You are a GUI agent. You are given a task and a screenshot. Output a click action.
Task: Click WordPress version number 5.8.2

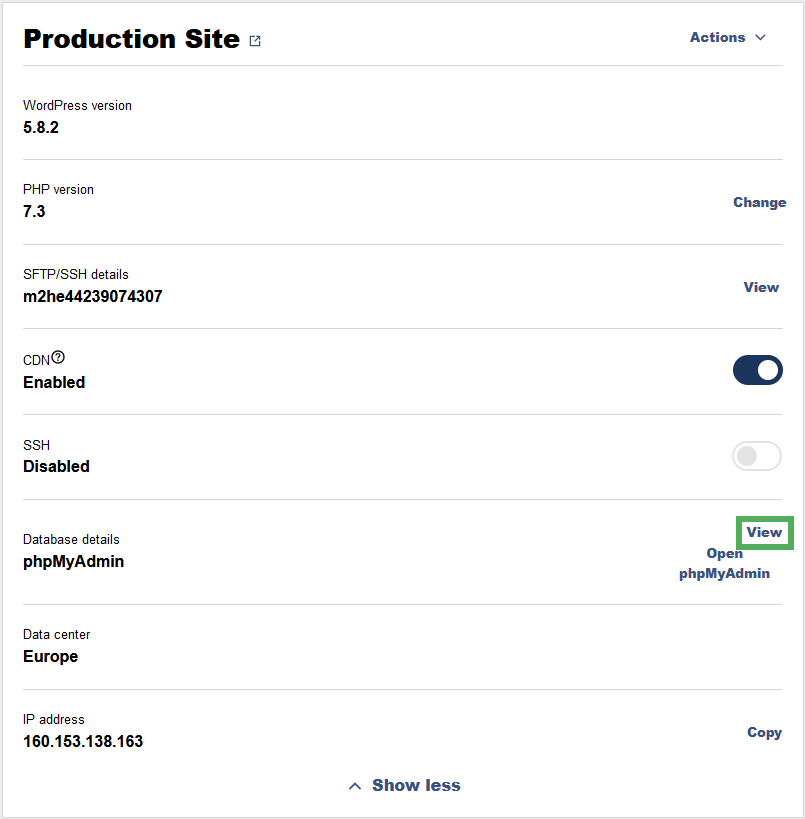pos(41,127)
